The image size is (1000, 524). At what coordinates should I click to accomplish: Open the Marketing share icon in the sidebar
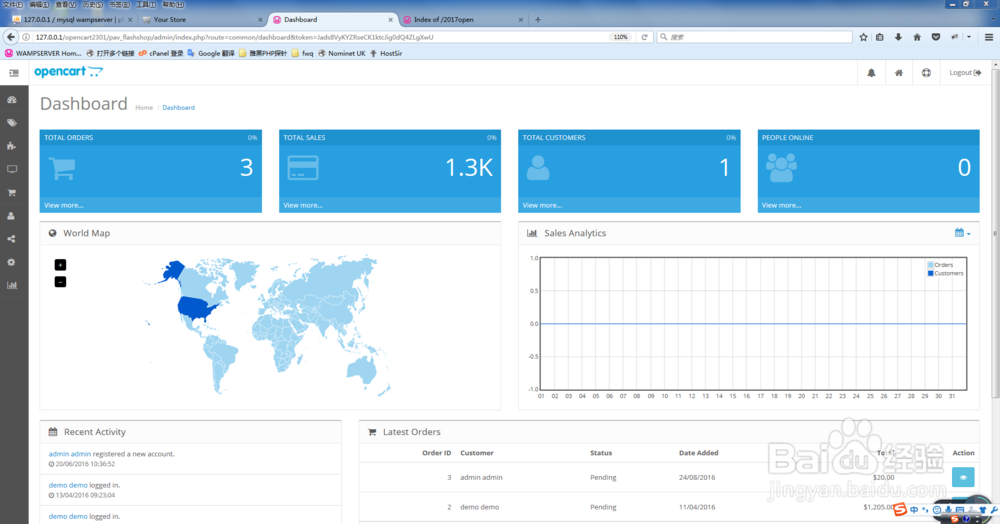11,239
